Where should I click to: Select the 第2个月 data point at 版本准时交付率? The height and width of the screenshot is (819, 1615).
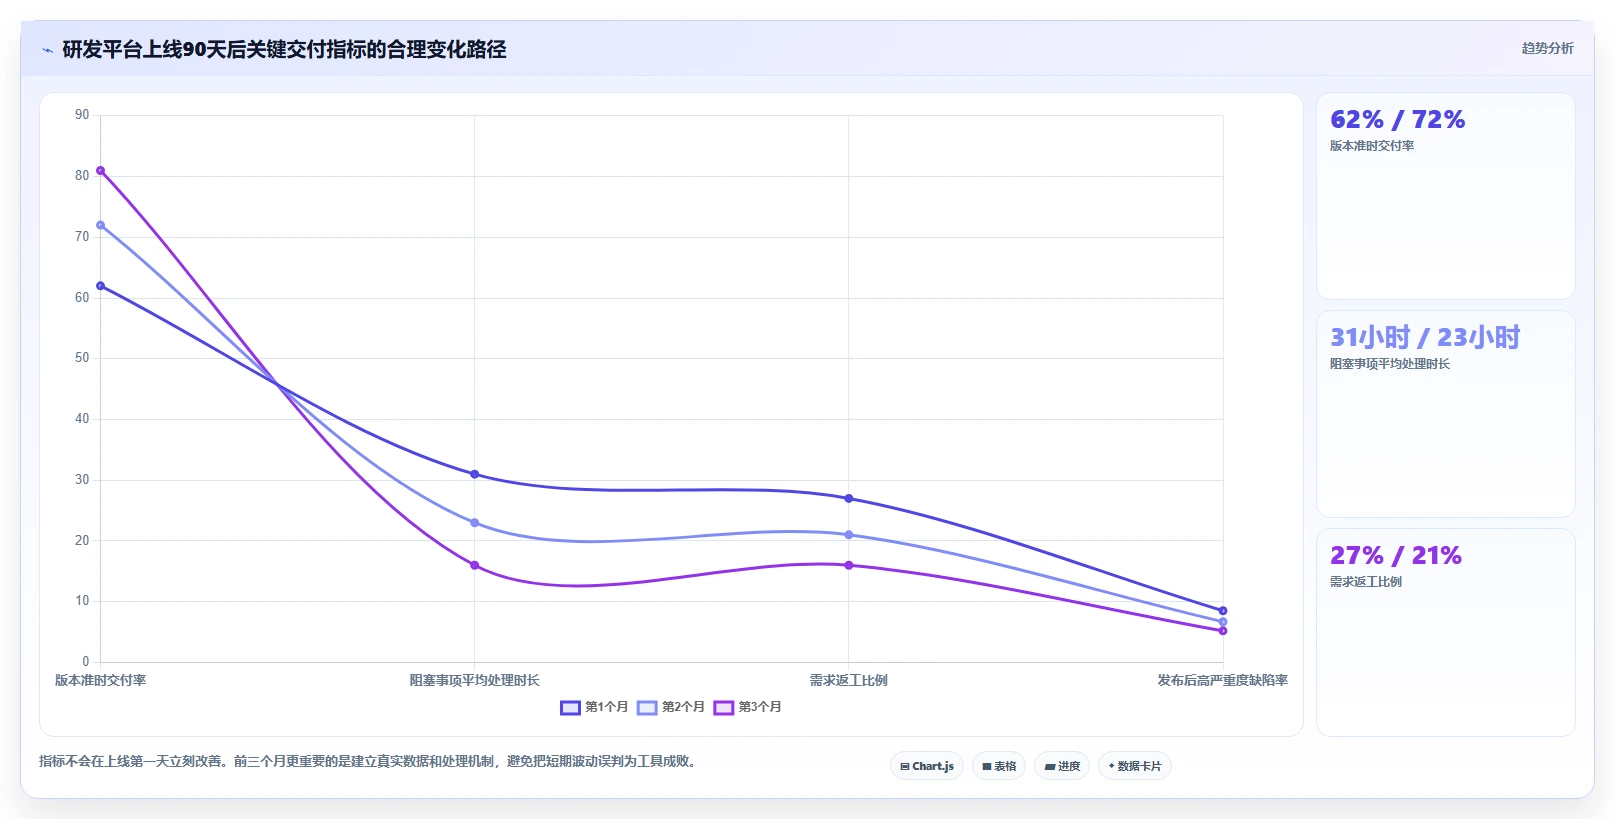tap(100, 225)
